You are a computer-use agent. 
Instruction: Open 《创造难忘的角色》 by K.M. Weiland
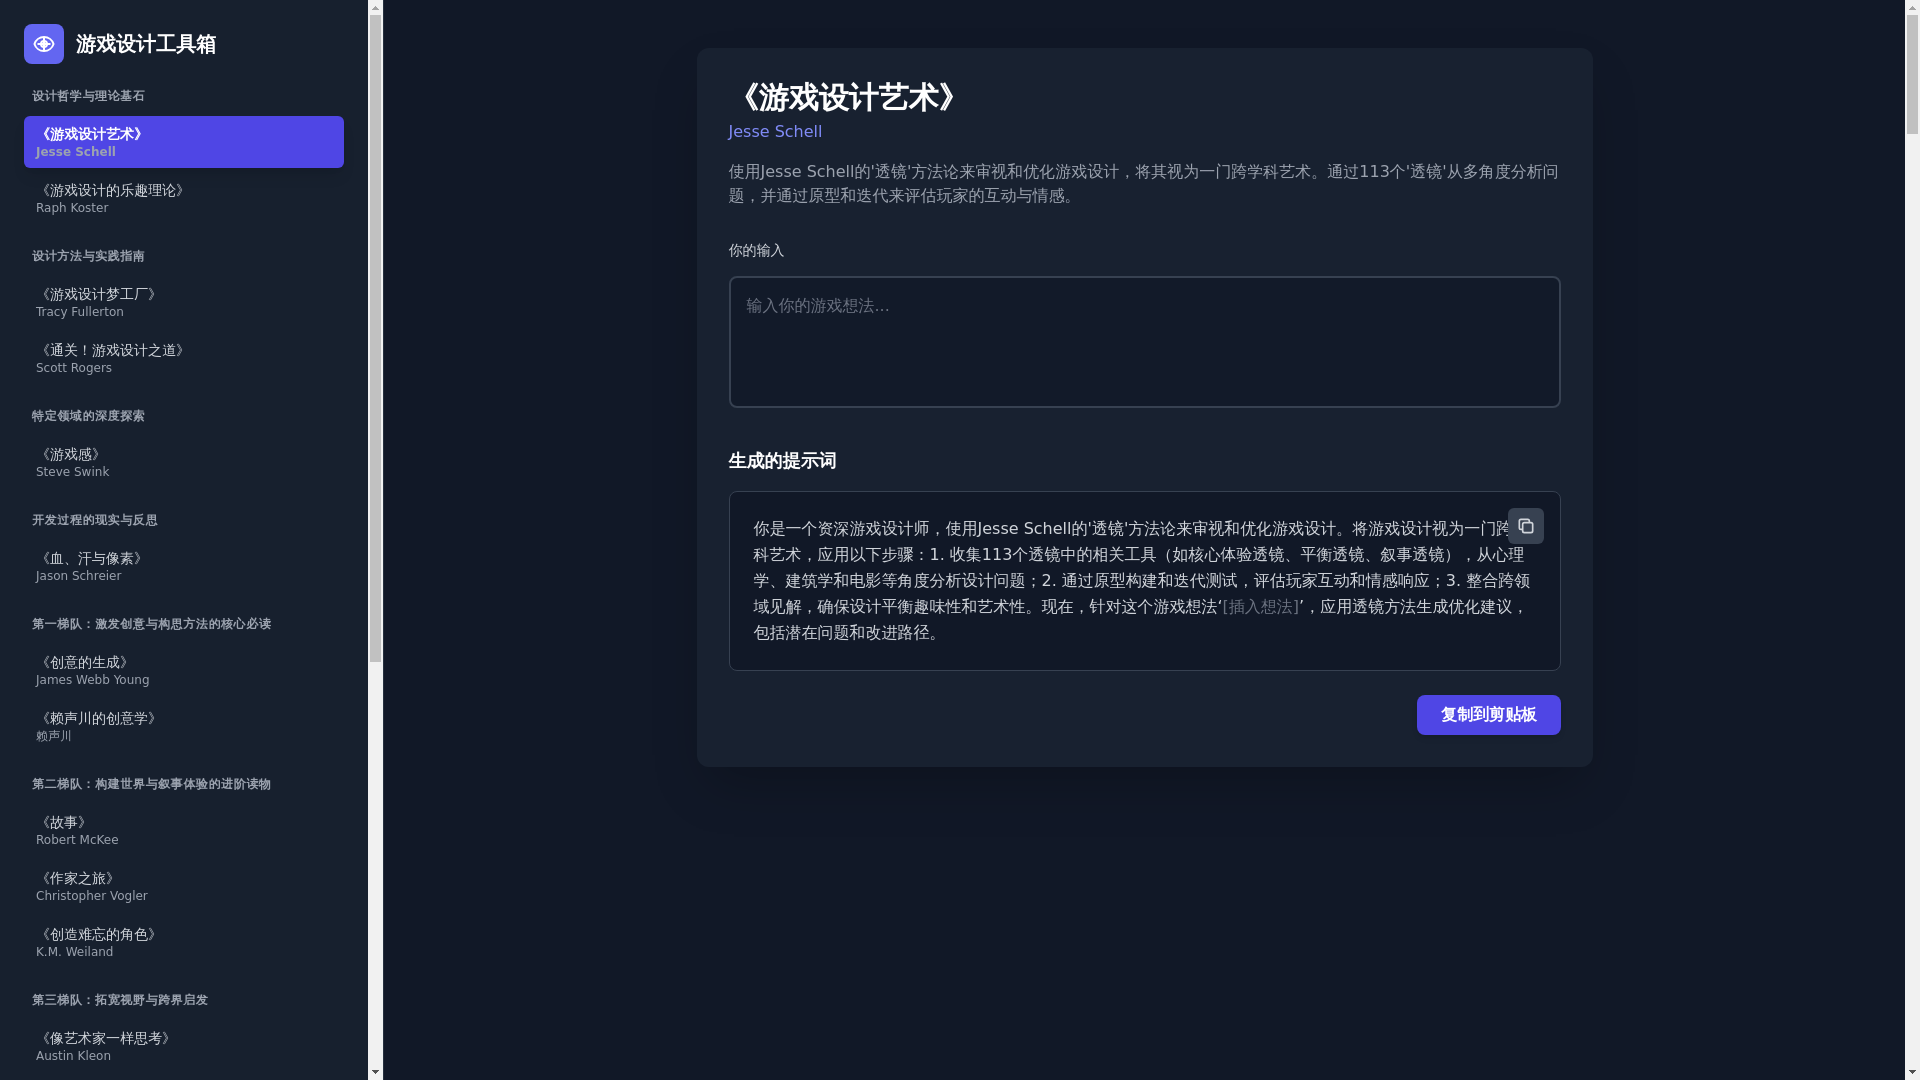[184, 942]
